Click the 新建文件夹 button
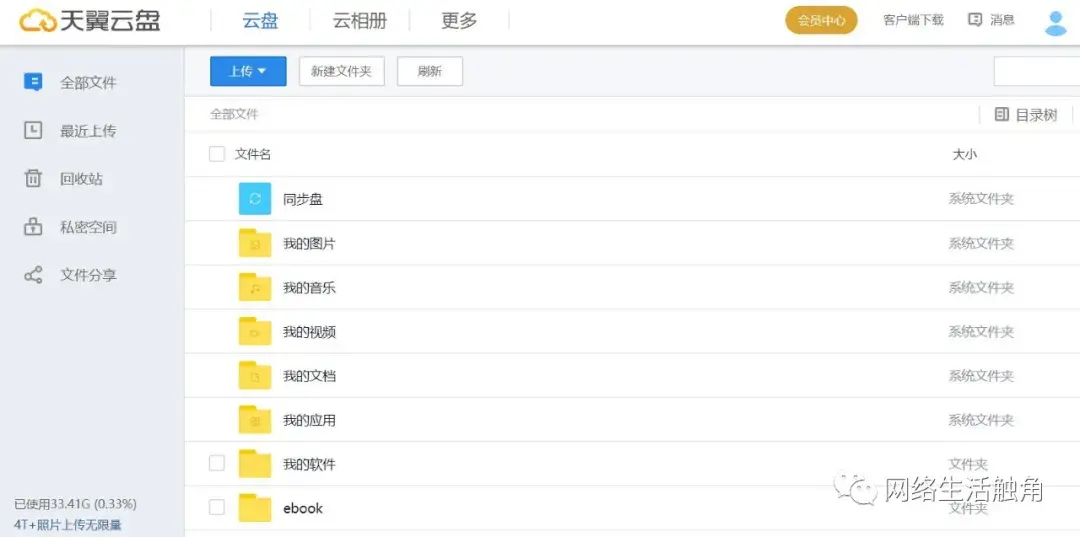1080x537 pixels. tap(341, 71)
